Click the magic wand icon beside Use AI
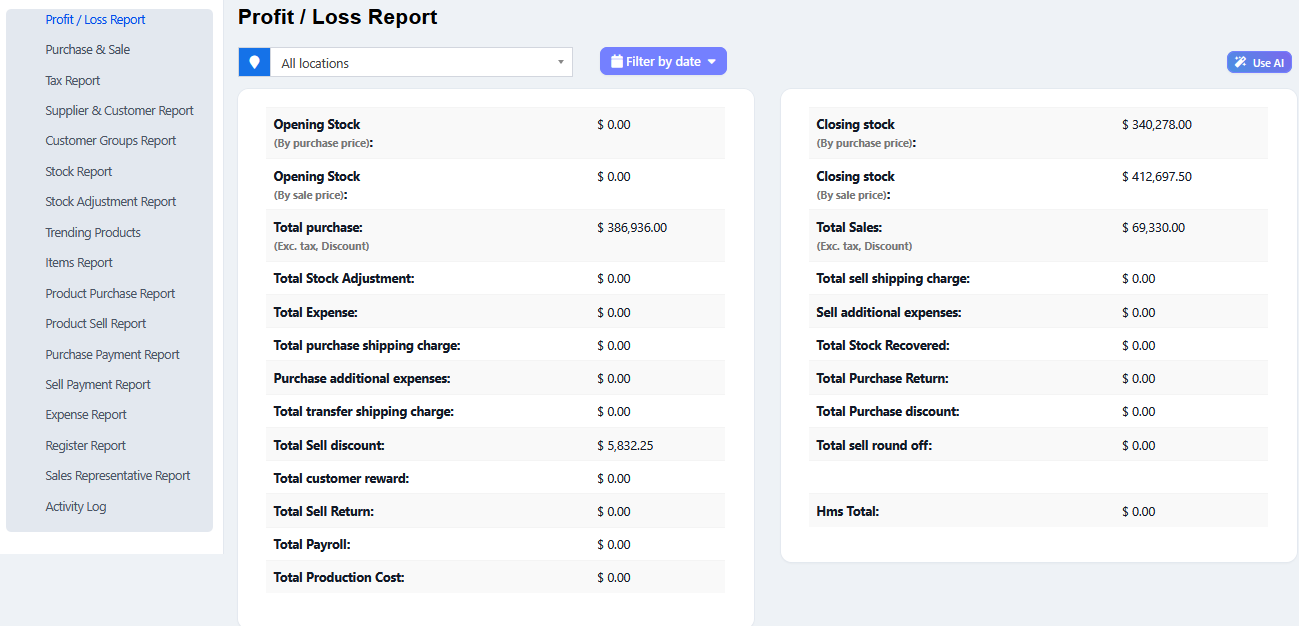The width and height of the screenshot is (1299, 626). click(x=1240, y=61)
